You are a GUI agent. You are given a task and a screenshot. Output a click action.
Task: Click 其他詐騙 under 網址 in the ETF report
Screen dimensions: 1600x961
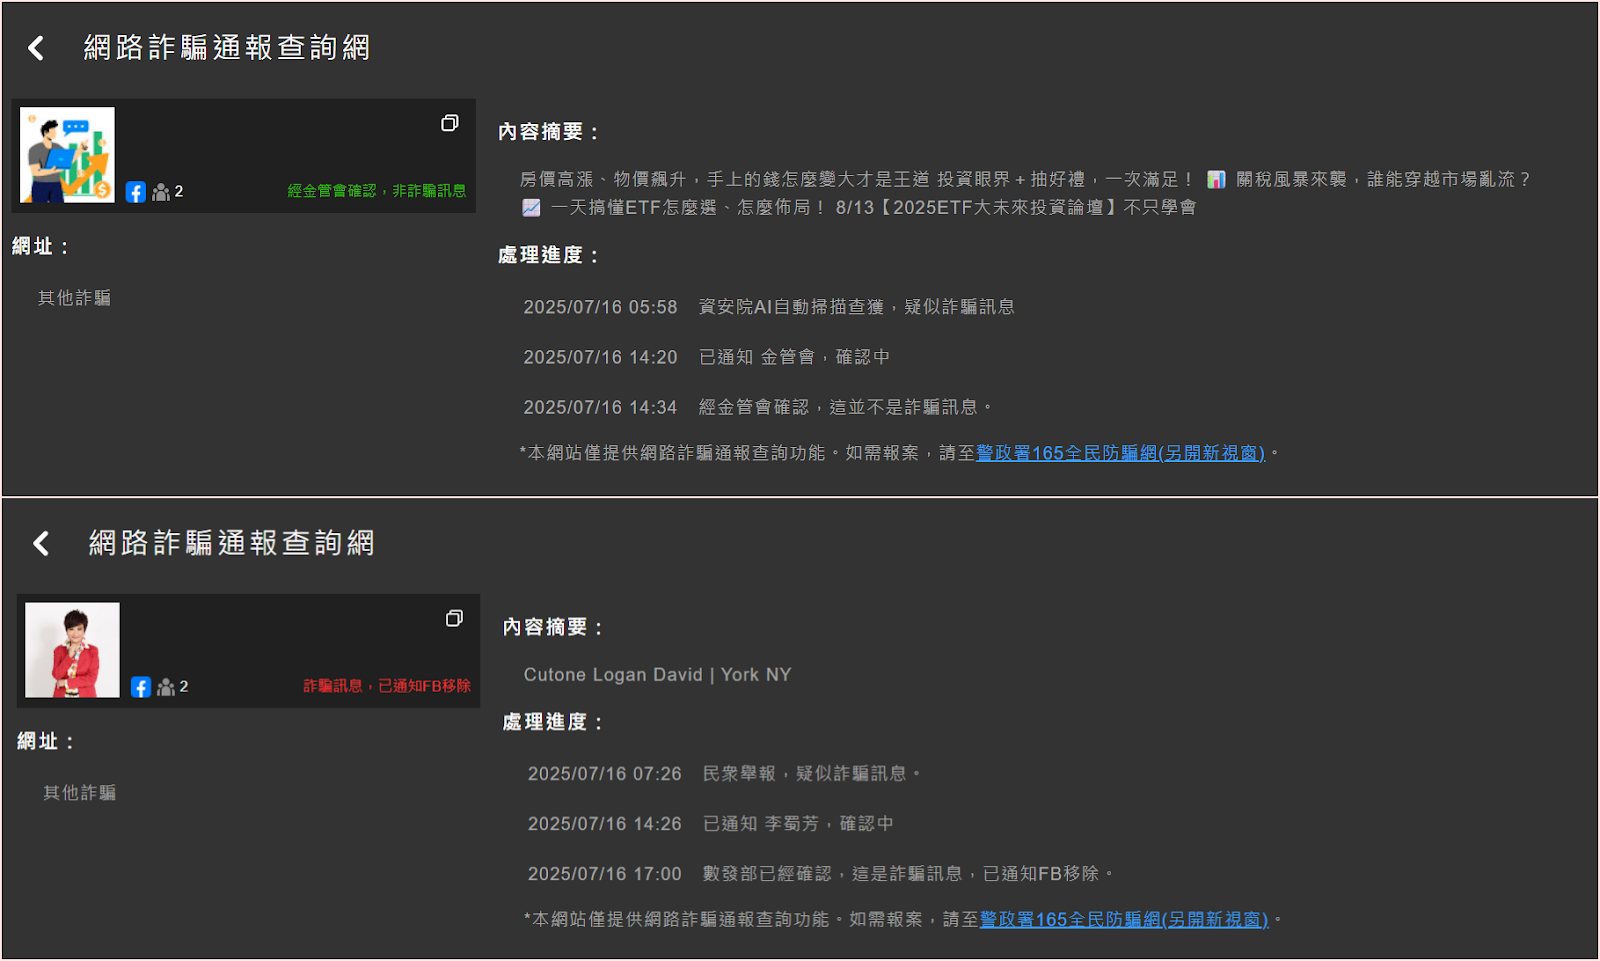(x=74, y=298)
